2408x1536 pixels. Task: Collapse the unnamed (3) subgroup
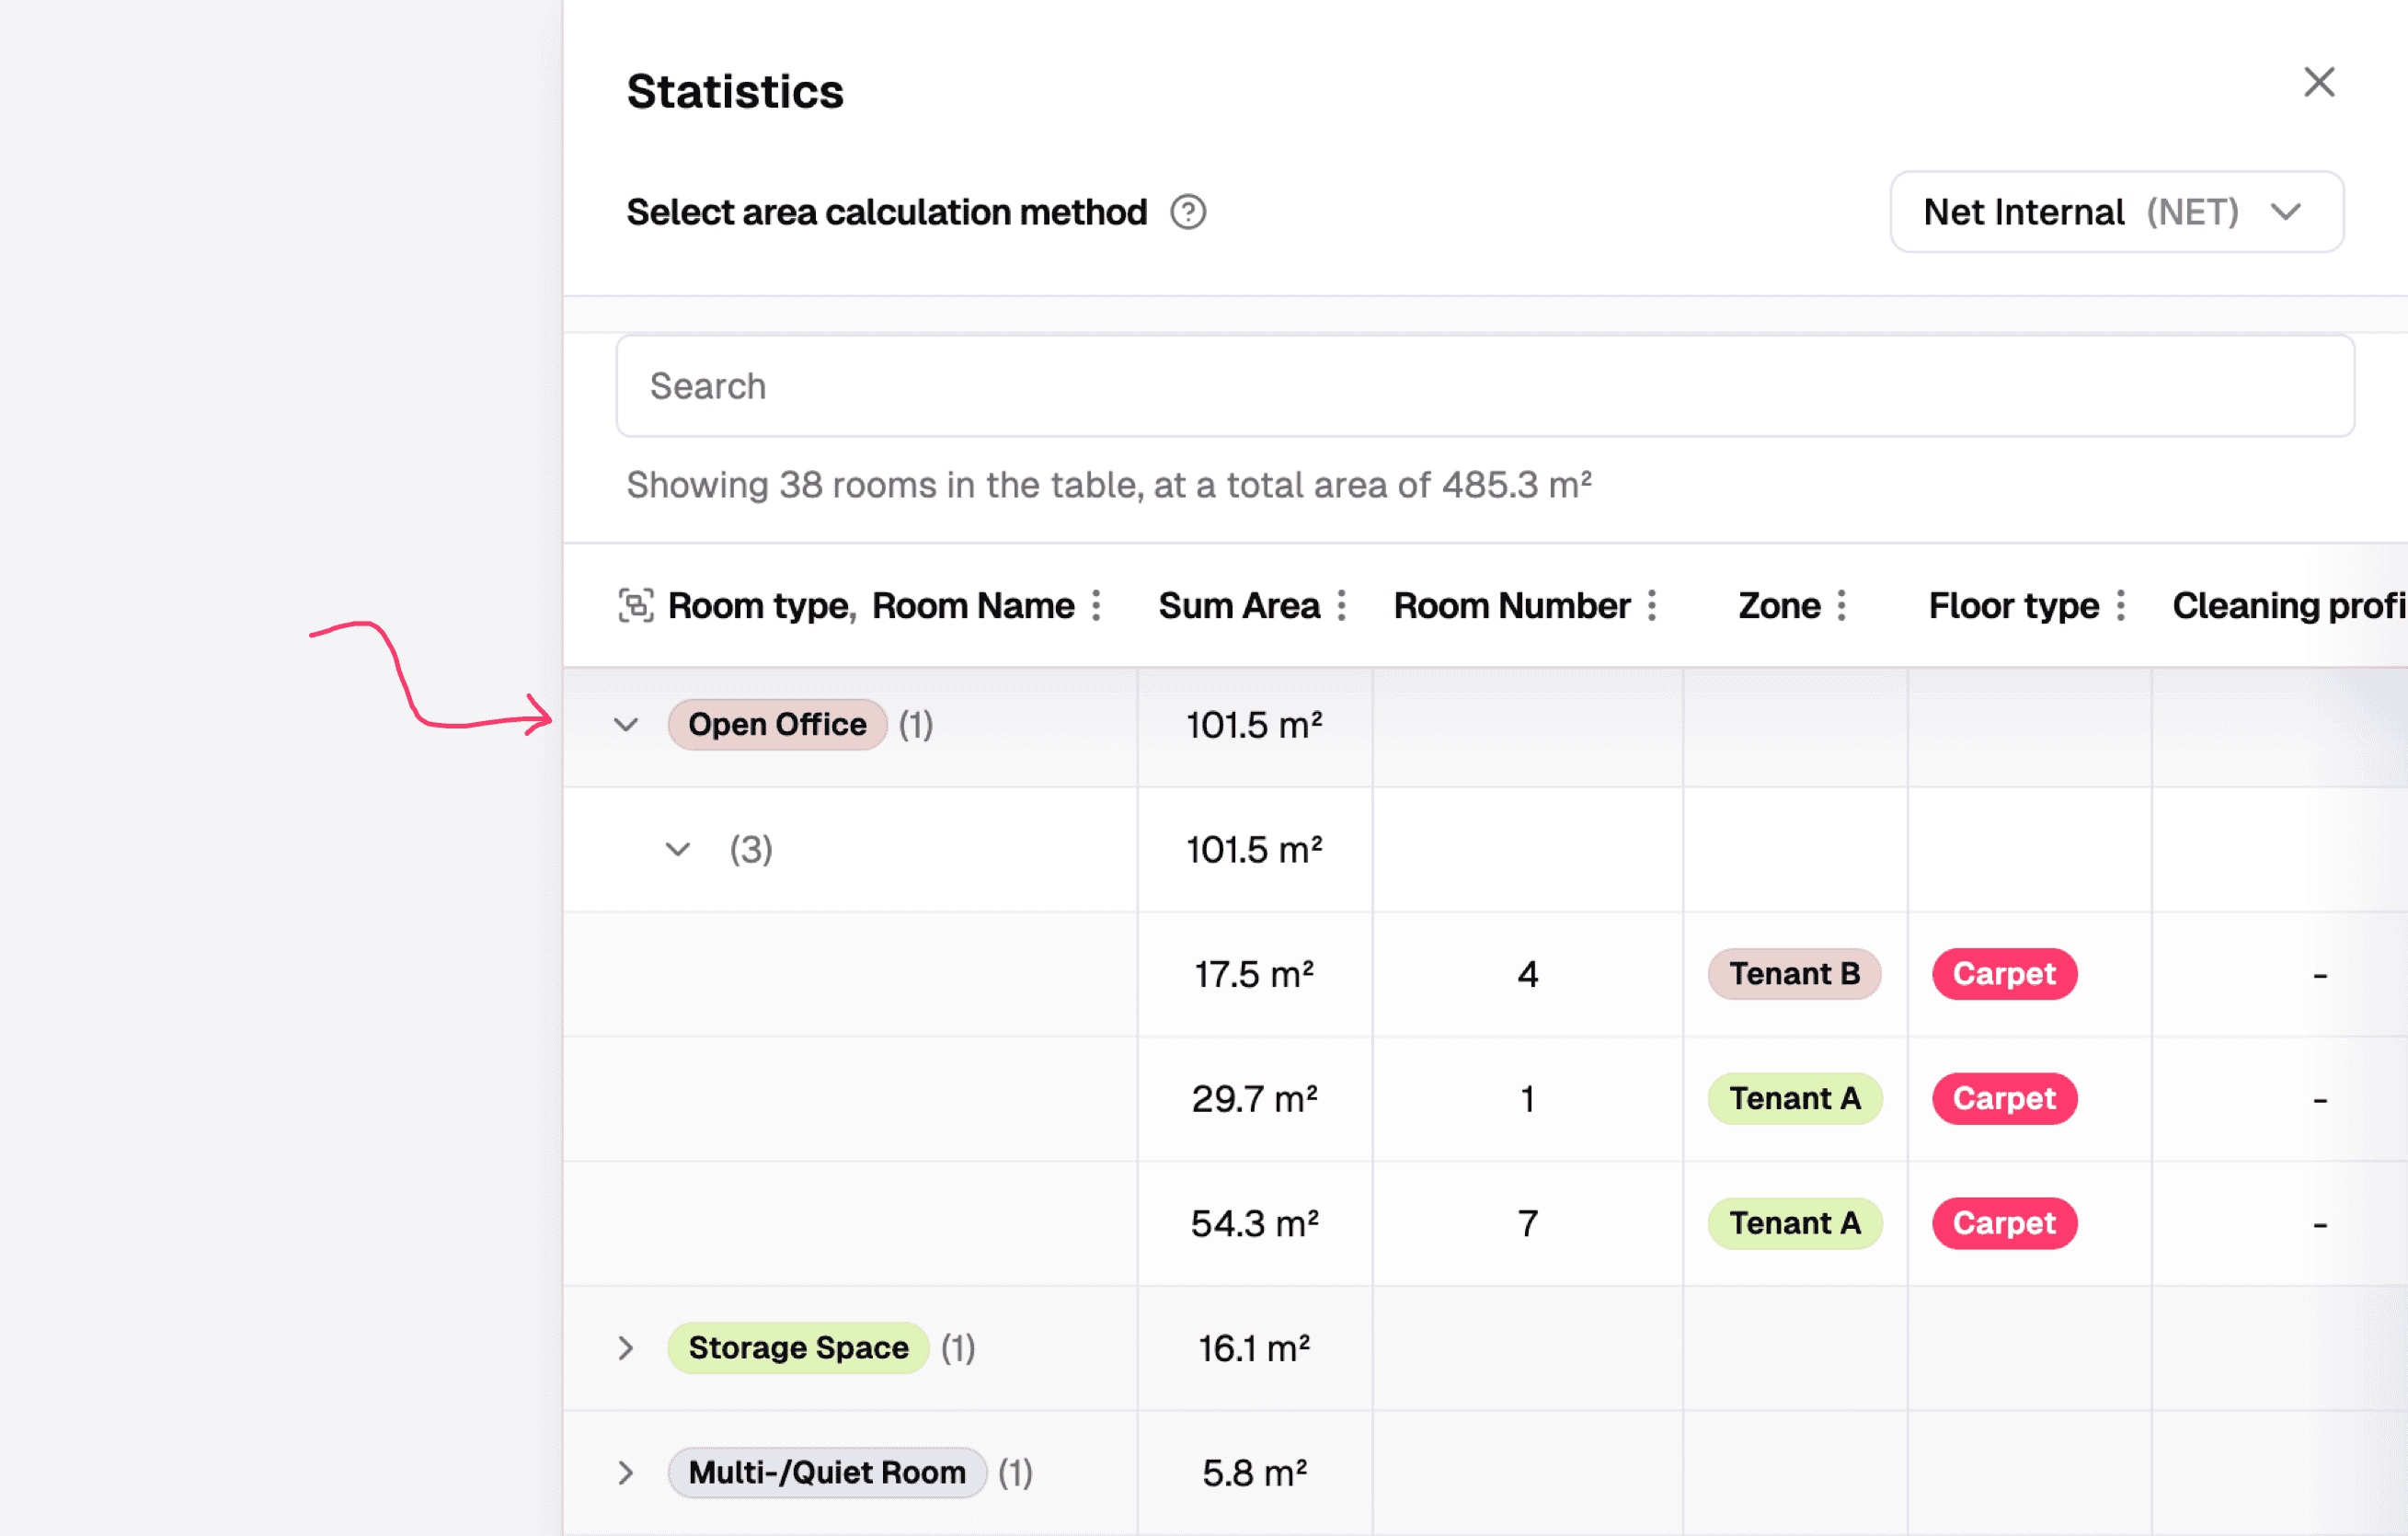click(678, 849)
